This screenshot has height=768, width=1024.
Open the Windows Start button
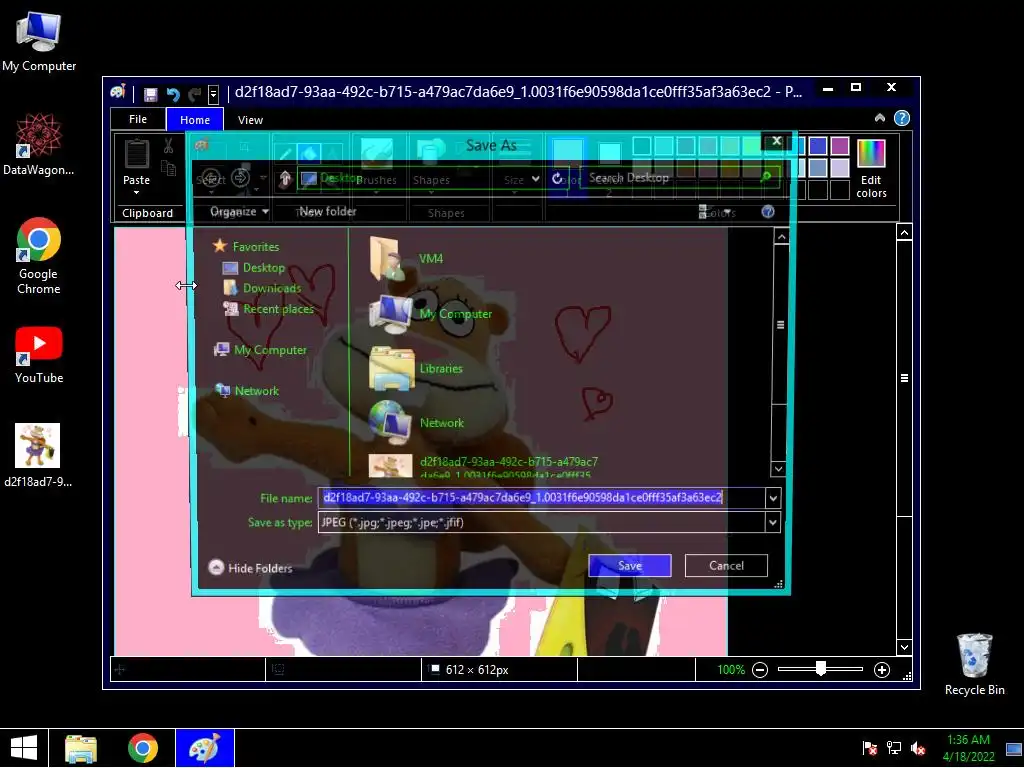pos(24,748)
